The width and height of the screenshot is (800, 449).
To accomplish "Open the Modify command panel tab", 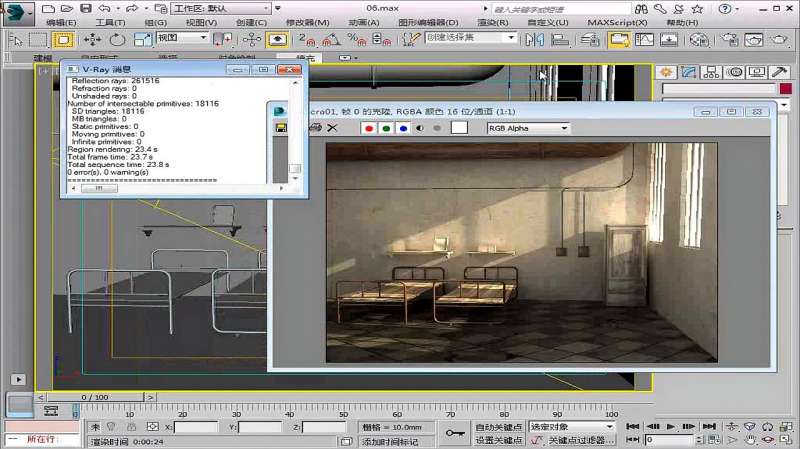I will pos(688,72).
